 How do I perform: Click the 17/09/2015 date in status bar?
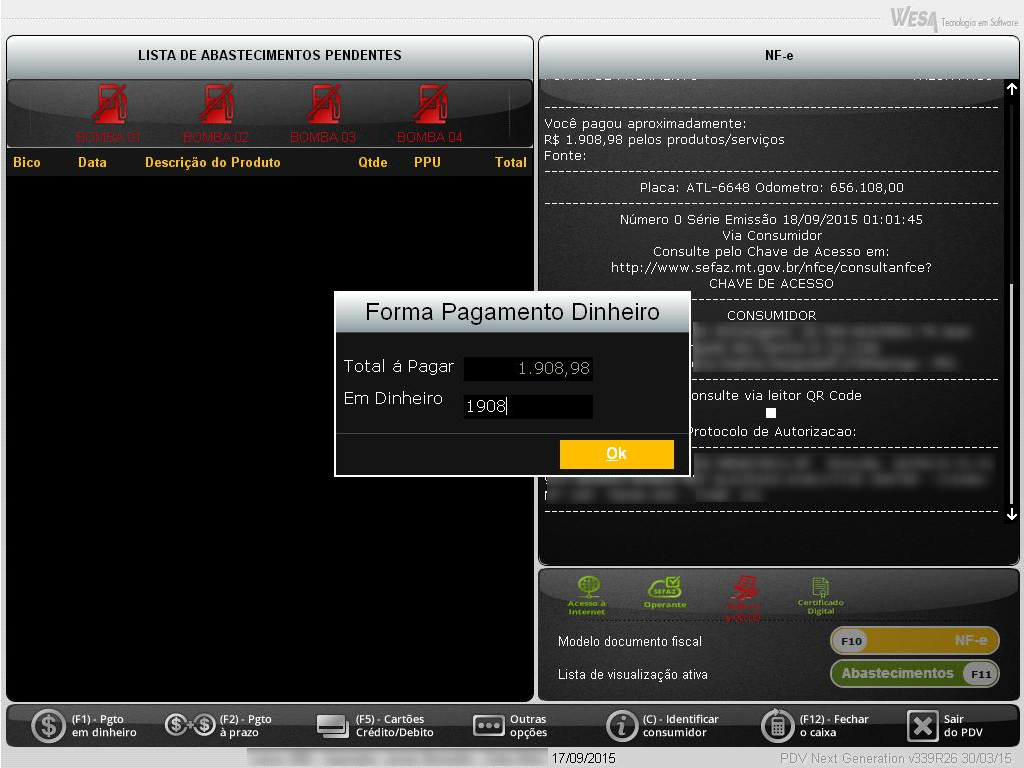(x=583, y=758)
